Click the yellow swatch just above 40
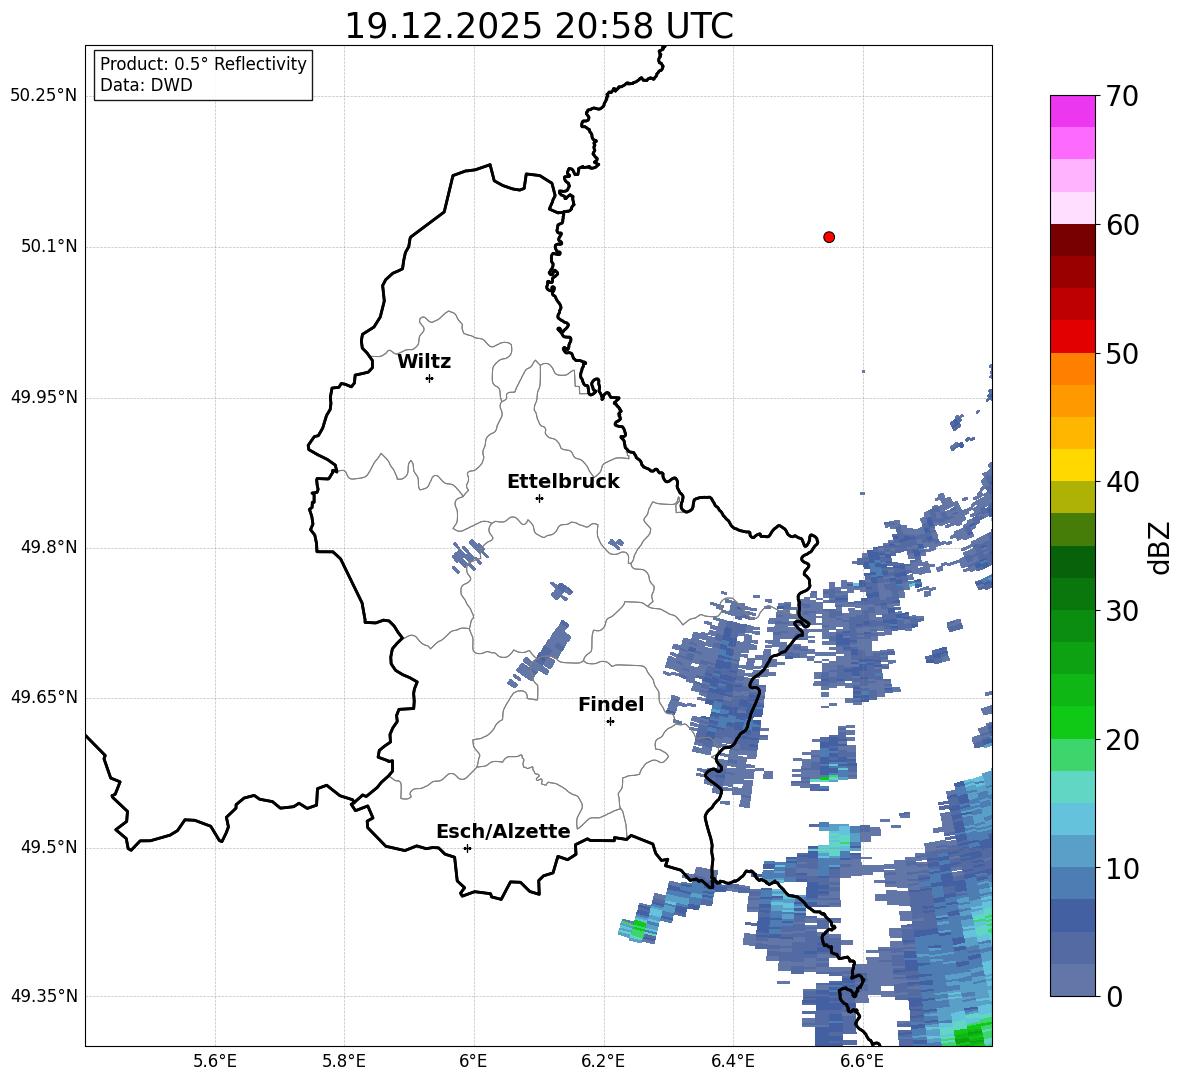Screen dimensions: 1184x1081 click(x=1072, y=465)
